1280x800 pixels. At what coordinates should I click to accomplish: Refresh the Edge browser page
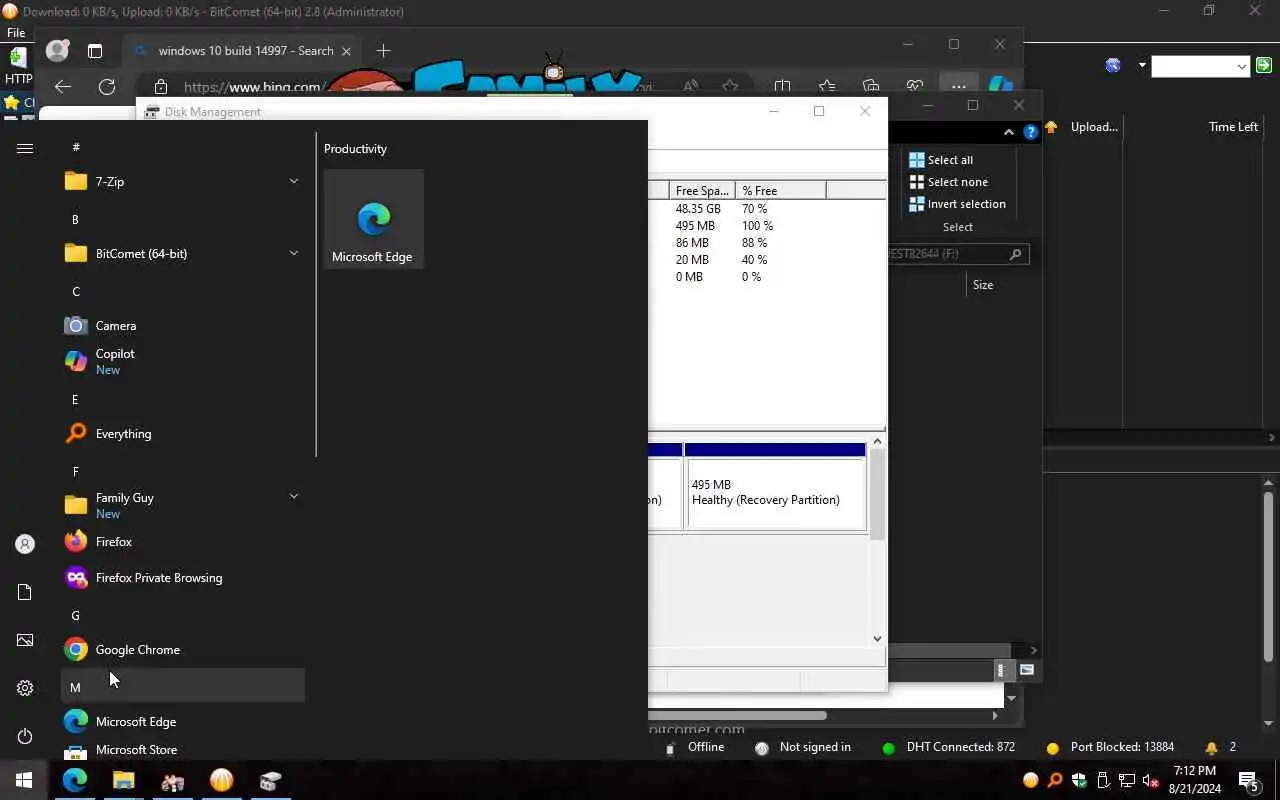point(107,87)
